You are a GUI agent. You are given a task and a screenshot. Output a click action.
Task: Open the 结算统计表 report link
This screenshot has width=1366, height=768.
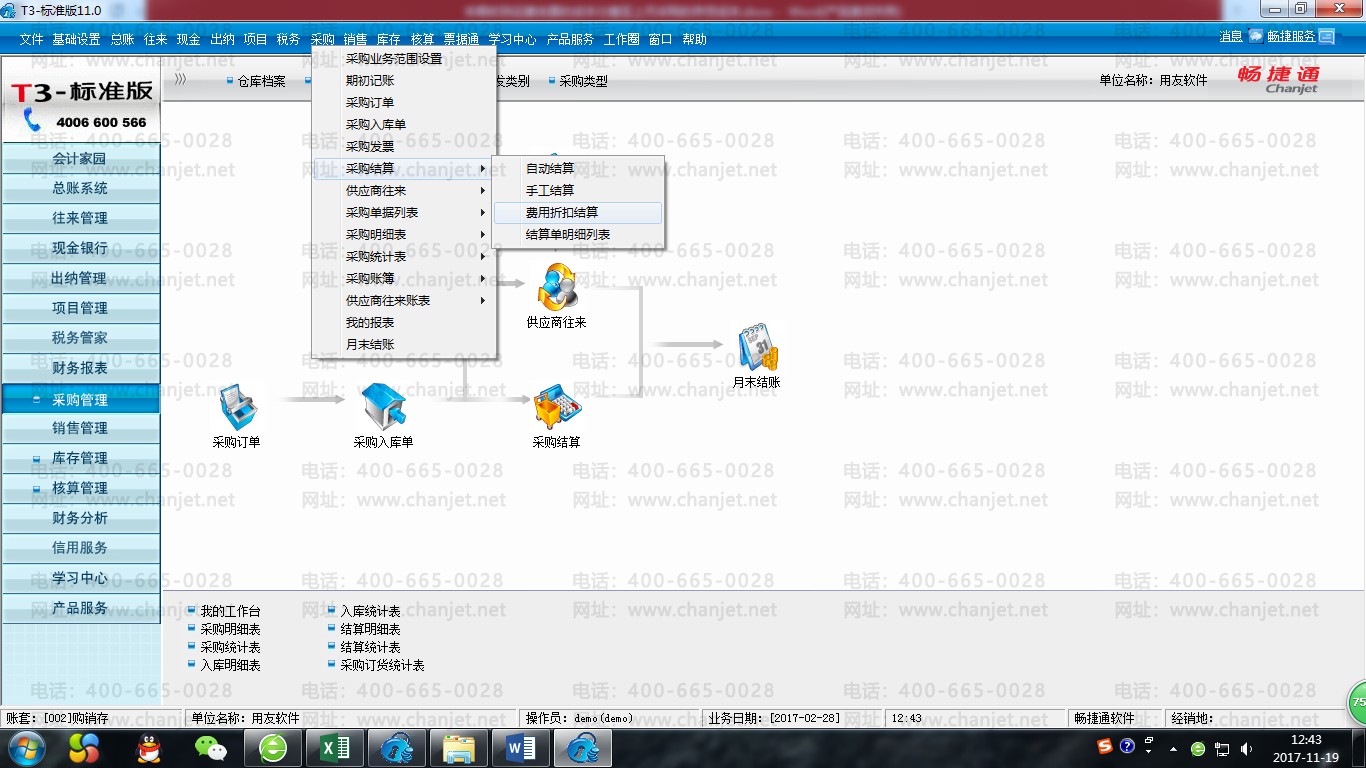coord(370,647)
